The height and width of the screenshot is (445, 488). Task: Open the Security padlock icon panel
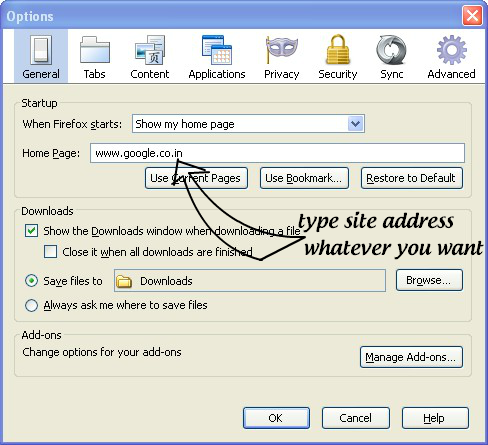[338, 56]
